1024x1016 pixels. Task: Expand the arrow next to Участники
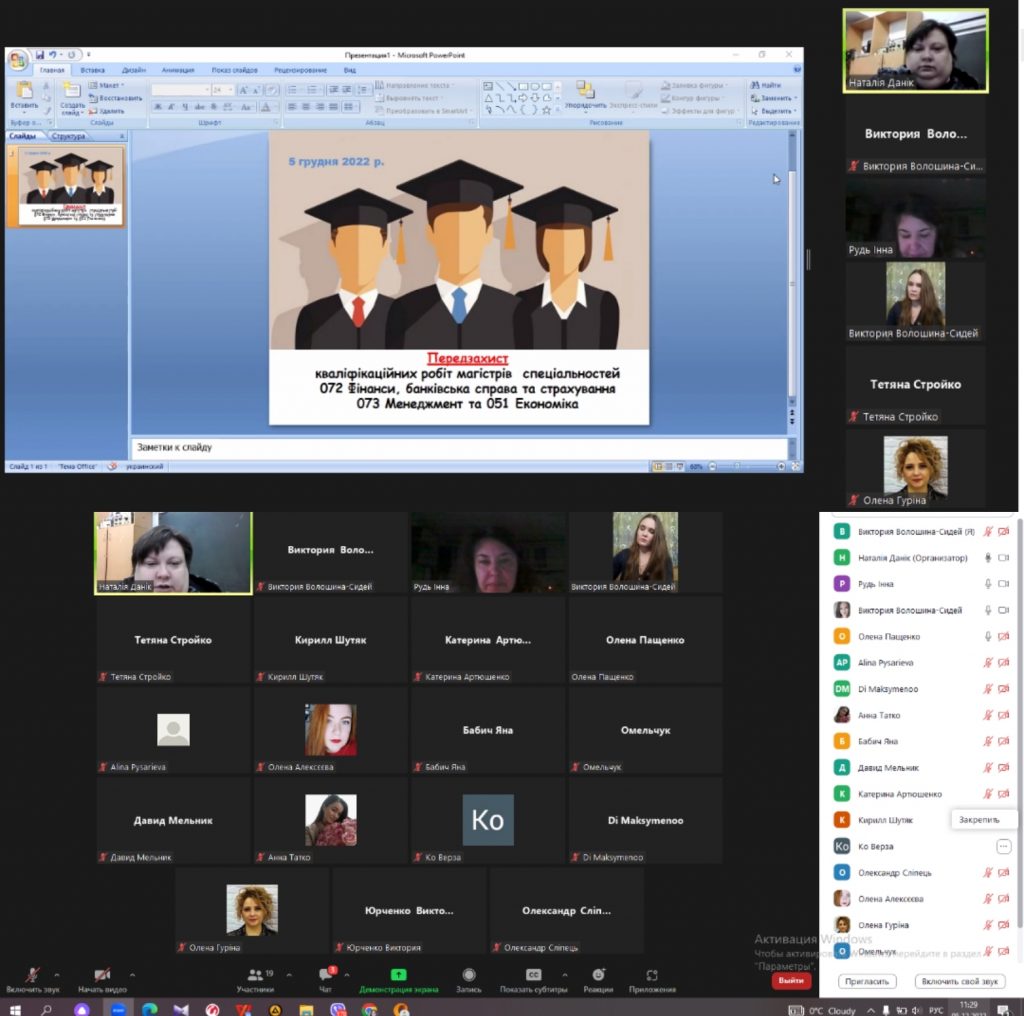(x=283, y=974)
